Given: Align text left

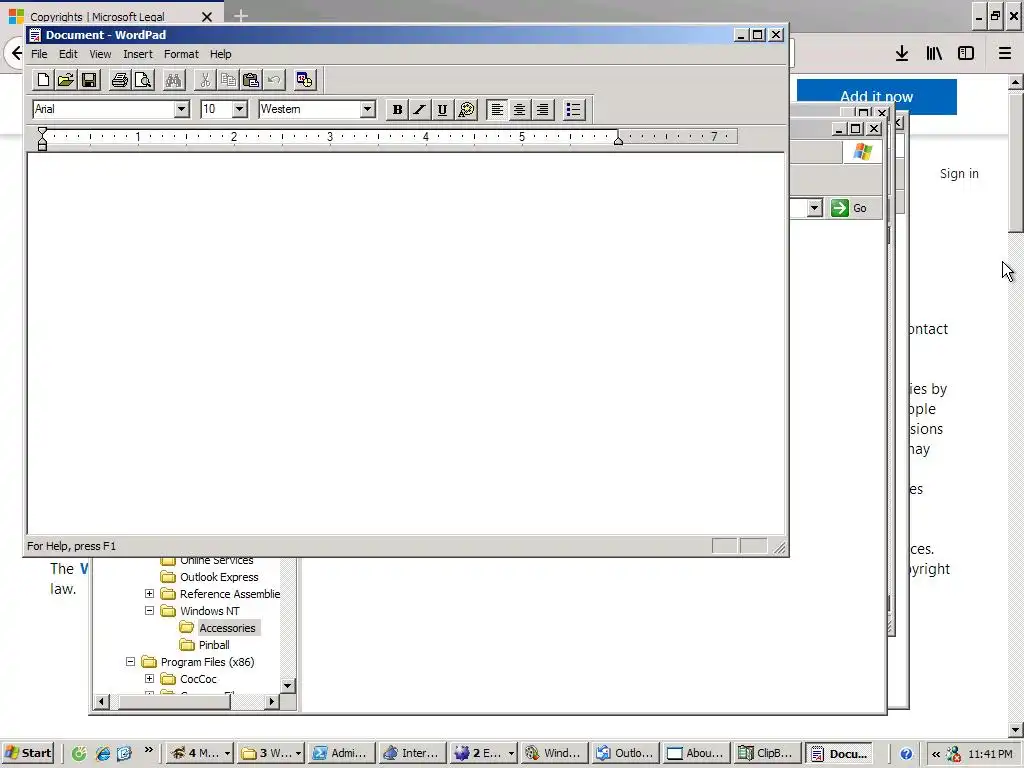Looking at the screenshot, I should coord(496,110).
